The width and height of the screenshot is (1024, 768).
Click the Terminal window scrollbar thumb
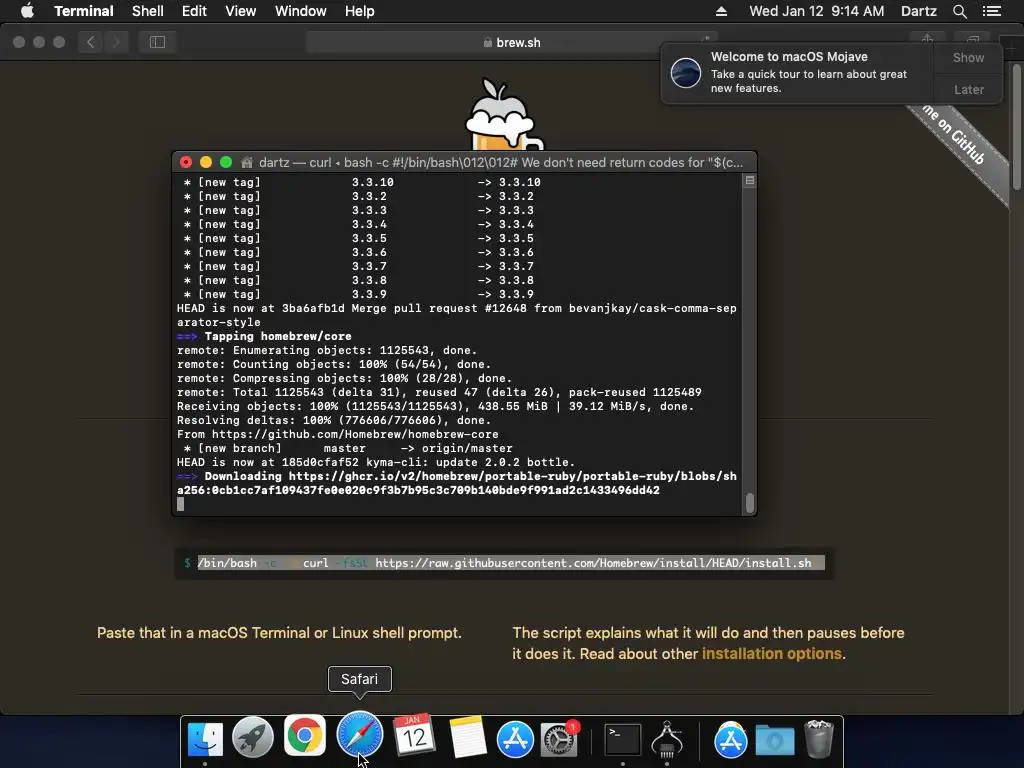click(x=750, y=503)
